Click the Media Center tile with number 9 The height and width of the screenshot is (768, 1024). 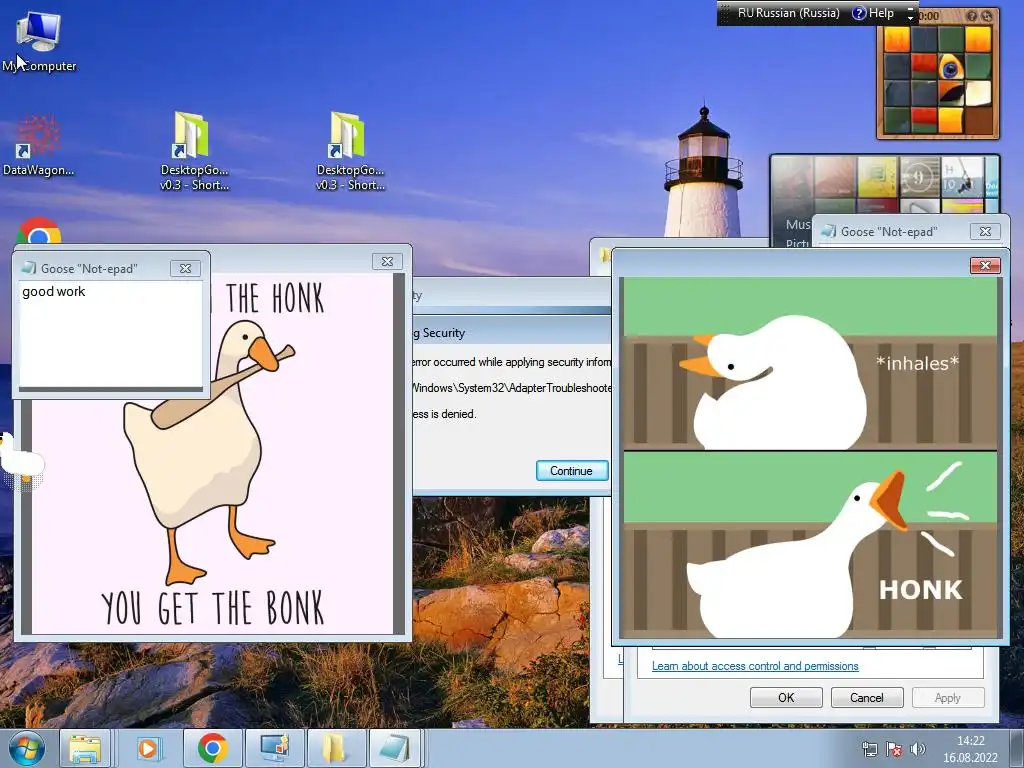[919, 176]
